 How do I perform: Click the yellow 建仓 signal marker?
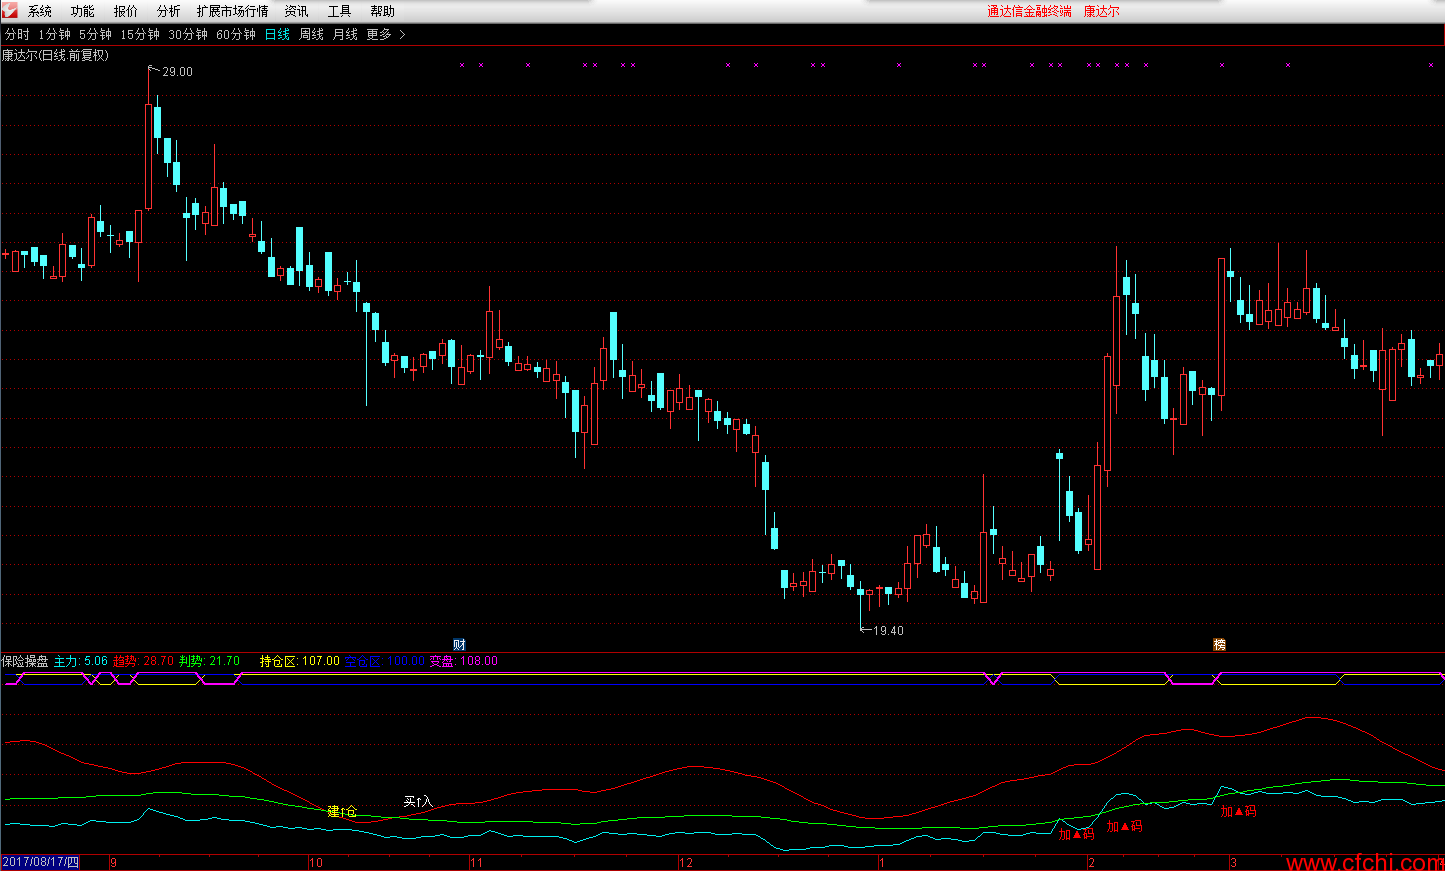[x=342, y=811]
